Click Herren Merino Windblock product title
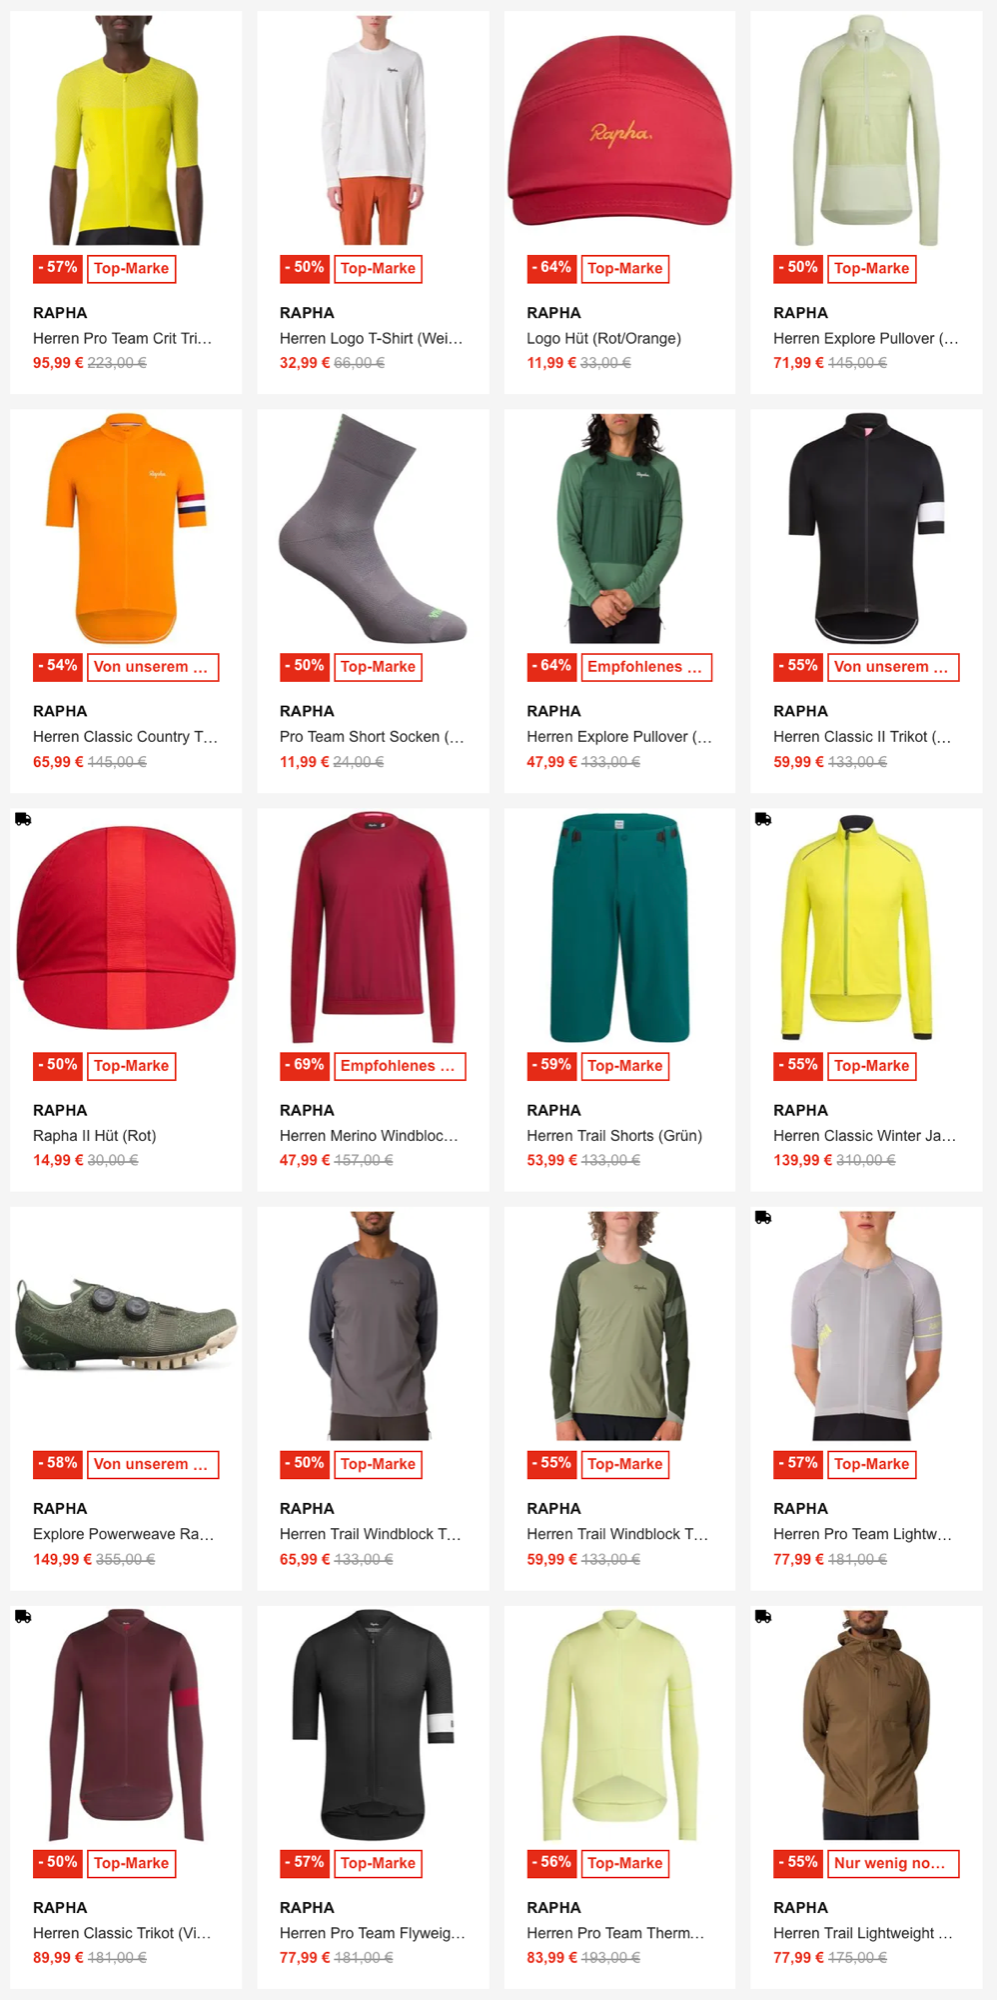997x2000 pixels. click(x=369, y=1135)
